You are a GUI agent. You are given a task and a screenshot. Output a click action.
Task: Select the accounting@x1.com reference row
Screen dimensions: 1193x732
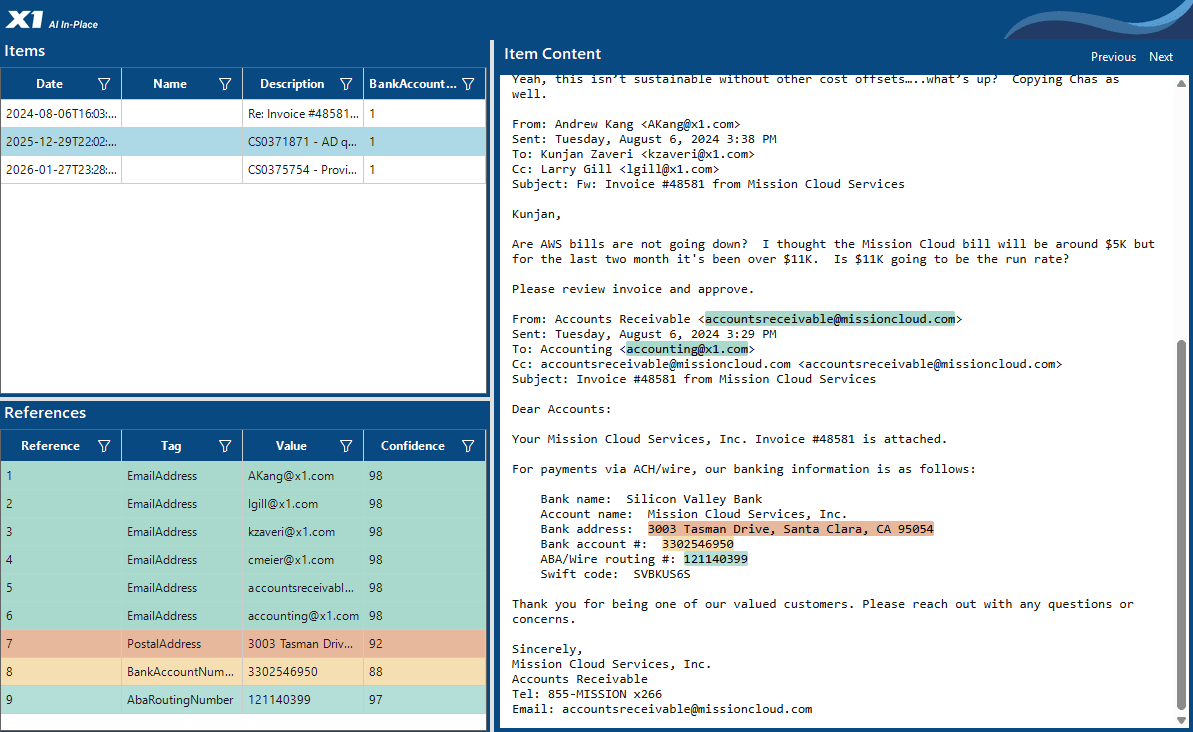click(243, 616)
